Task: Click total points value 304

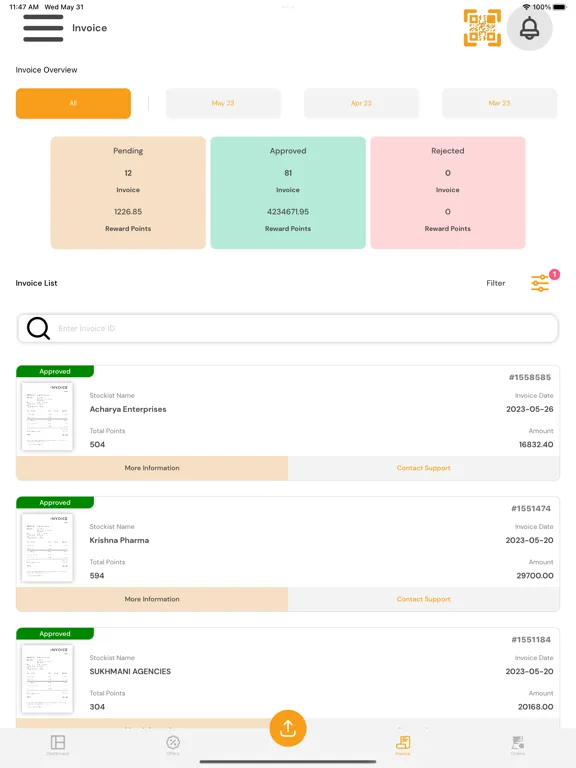Action: [x=97, y=707]
